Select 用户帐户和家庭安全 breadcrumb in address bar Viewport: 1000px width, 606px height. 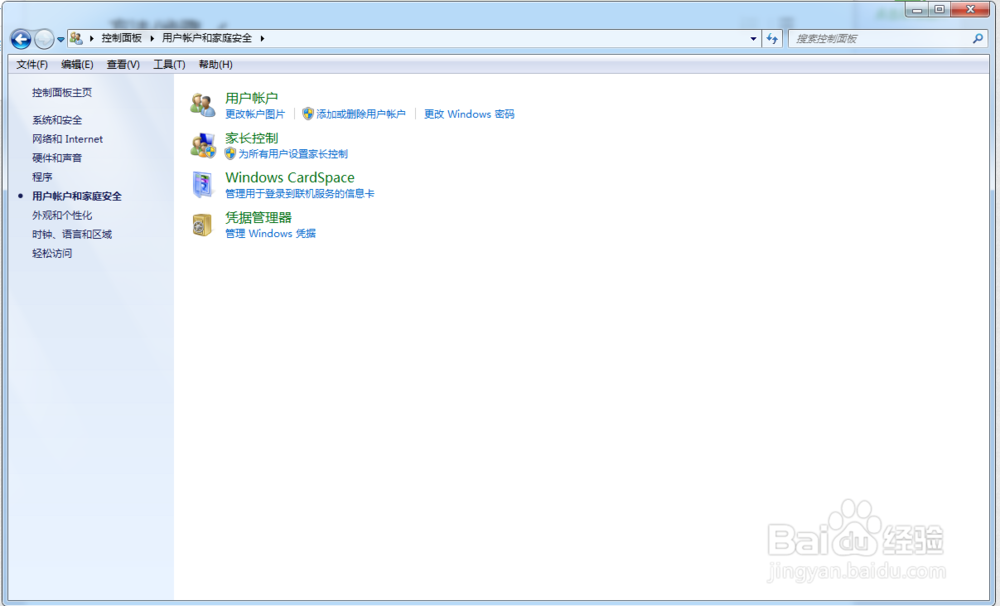(x=207, y=38)
